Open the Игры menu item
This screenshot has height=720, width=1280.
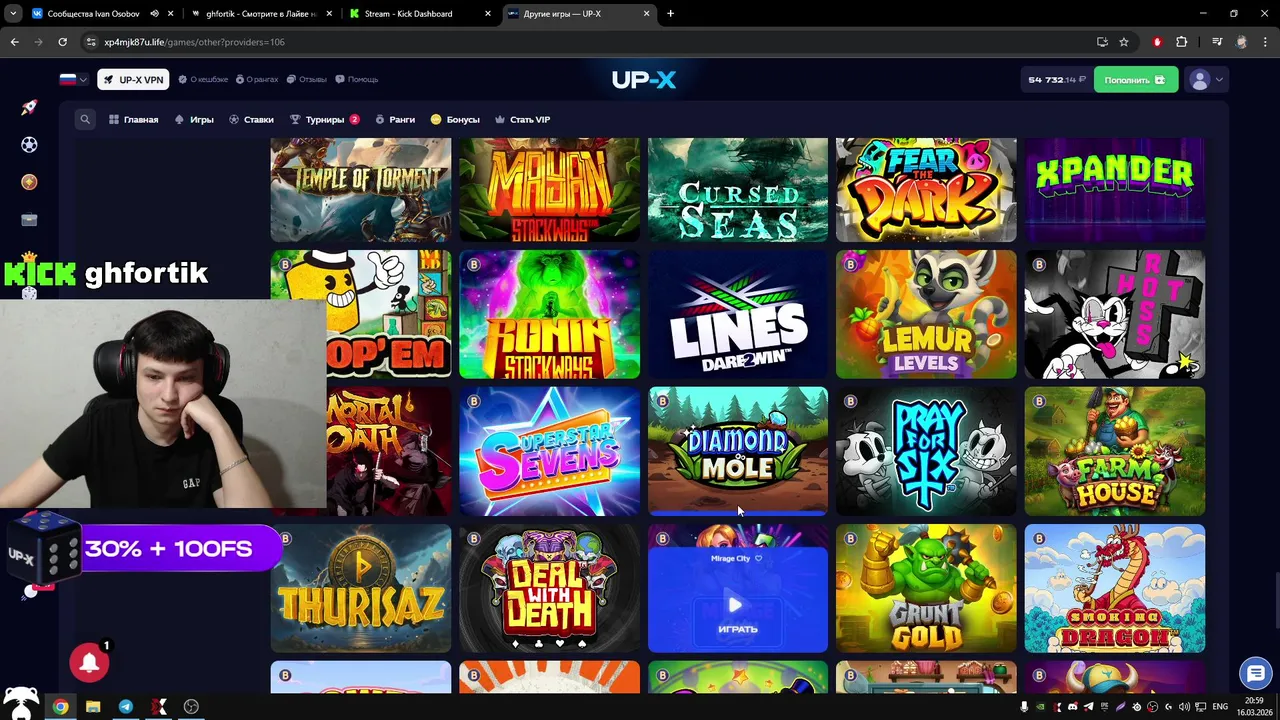point(194,119)
